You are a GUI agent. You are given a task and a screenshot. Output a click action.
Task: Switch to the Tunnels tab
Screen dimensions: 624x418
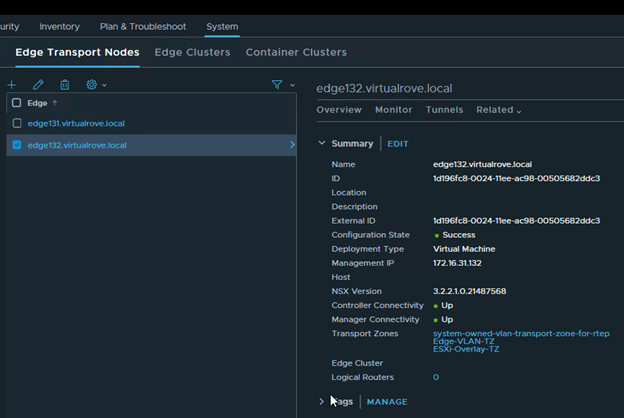pos(444,110)
